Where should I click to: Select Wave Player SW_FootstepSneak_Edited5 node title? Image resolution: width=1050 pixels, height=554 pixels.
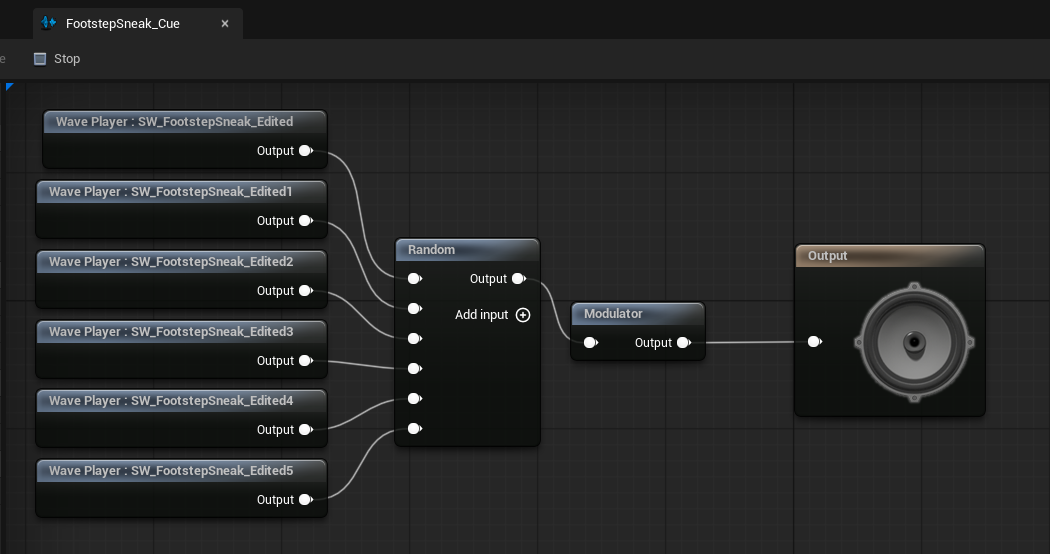tap(181, 471)
